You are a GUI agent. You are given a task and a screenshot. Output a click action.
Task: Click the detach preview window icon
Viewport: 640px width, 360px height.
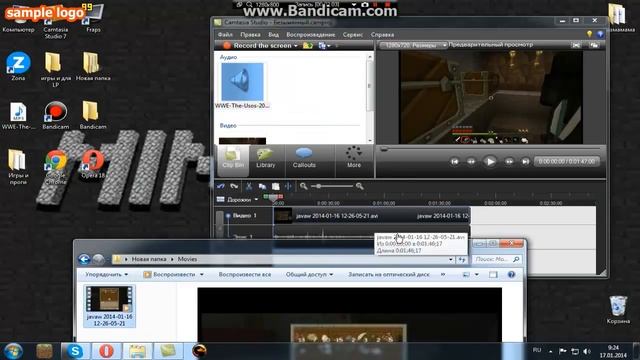[x=594, y=45]
